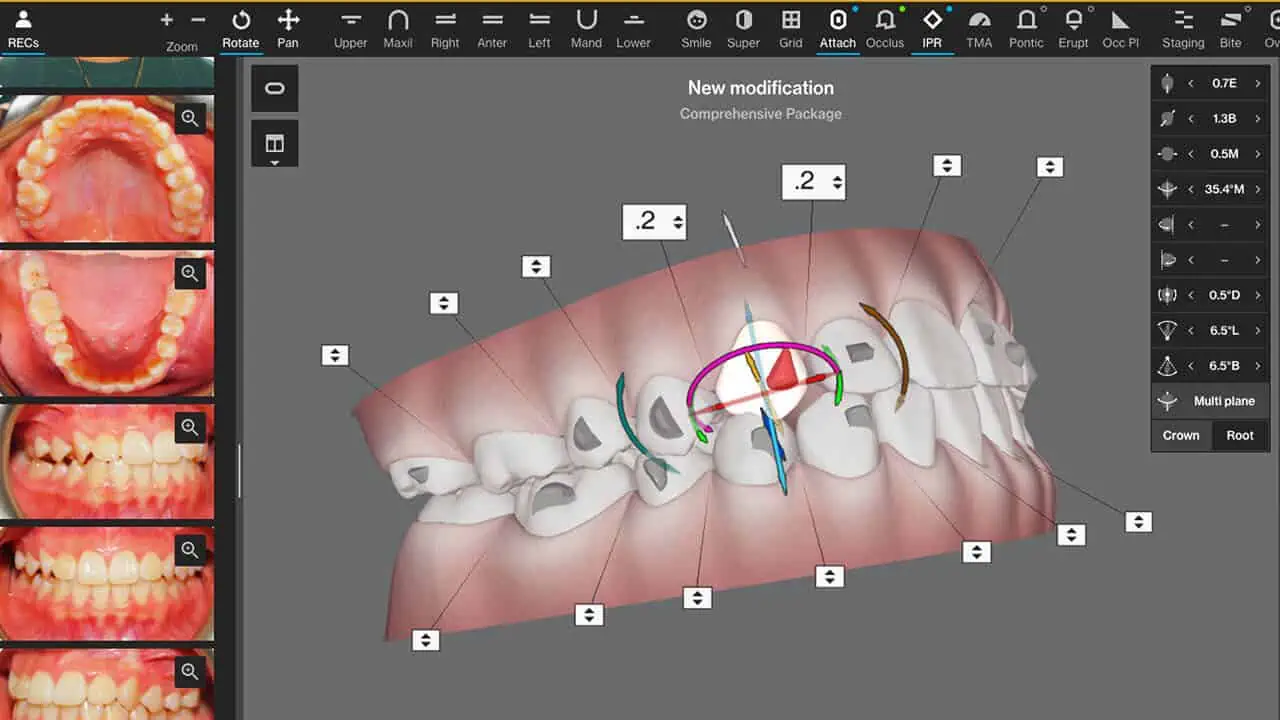Select the Pontic tool

[1026, 25]
